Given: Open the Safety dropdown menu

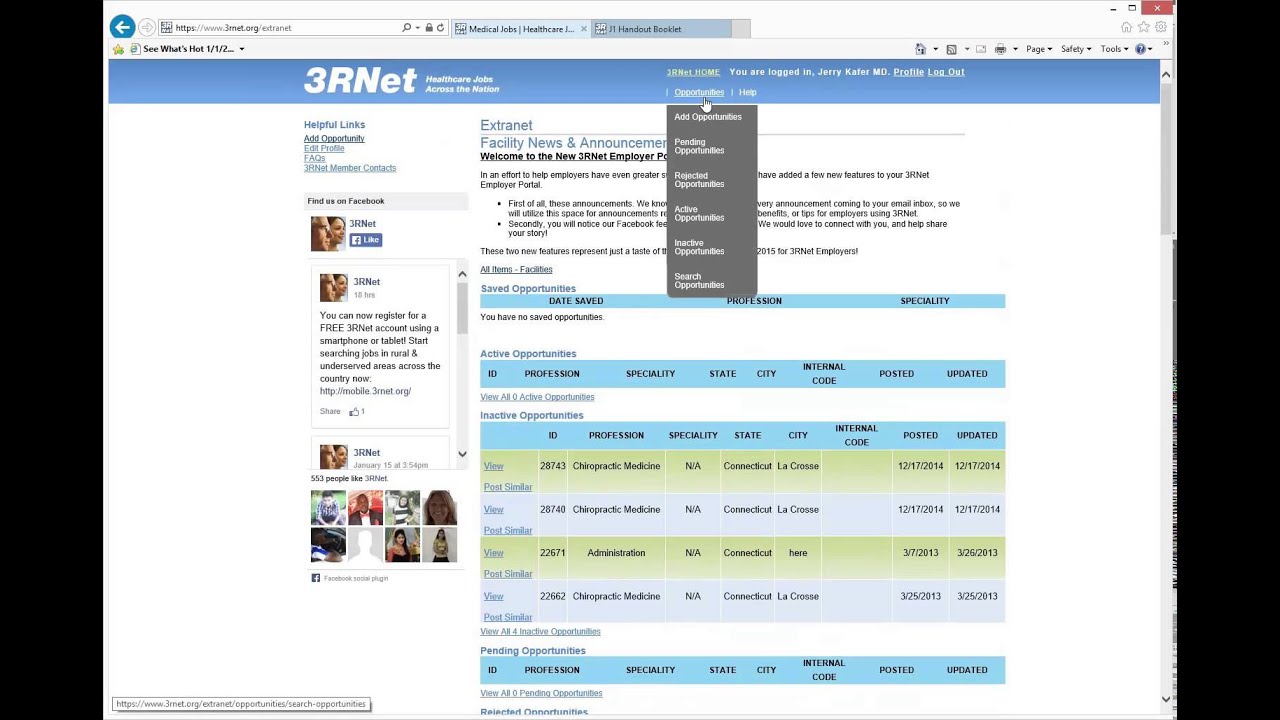Looking at the screenshot, I should [1076, 49].
